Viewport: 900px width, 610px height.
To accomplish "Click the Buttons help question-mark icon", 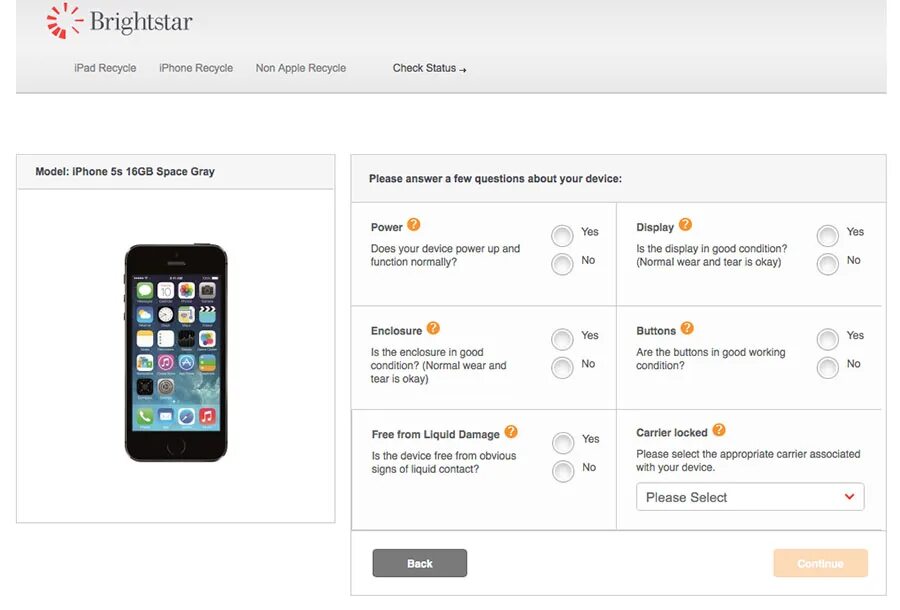I will 686,328.
